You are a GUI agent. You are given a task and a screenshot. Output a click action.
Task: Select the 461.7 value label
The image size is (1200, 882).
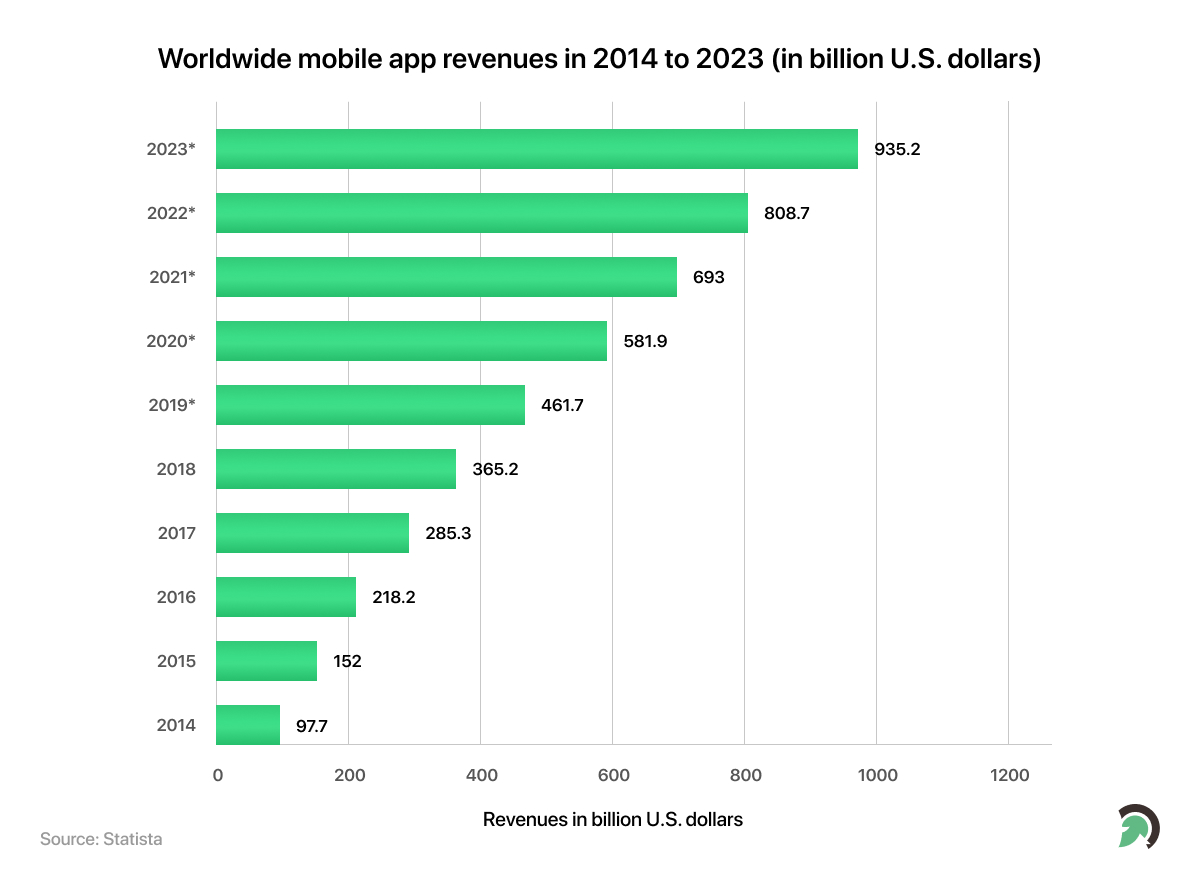[562, 405]
